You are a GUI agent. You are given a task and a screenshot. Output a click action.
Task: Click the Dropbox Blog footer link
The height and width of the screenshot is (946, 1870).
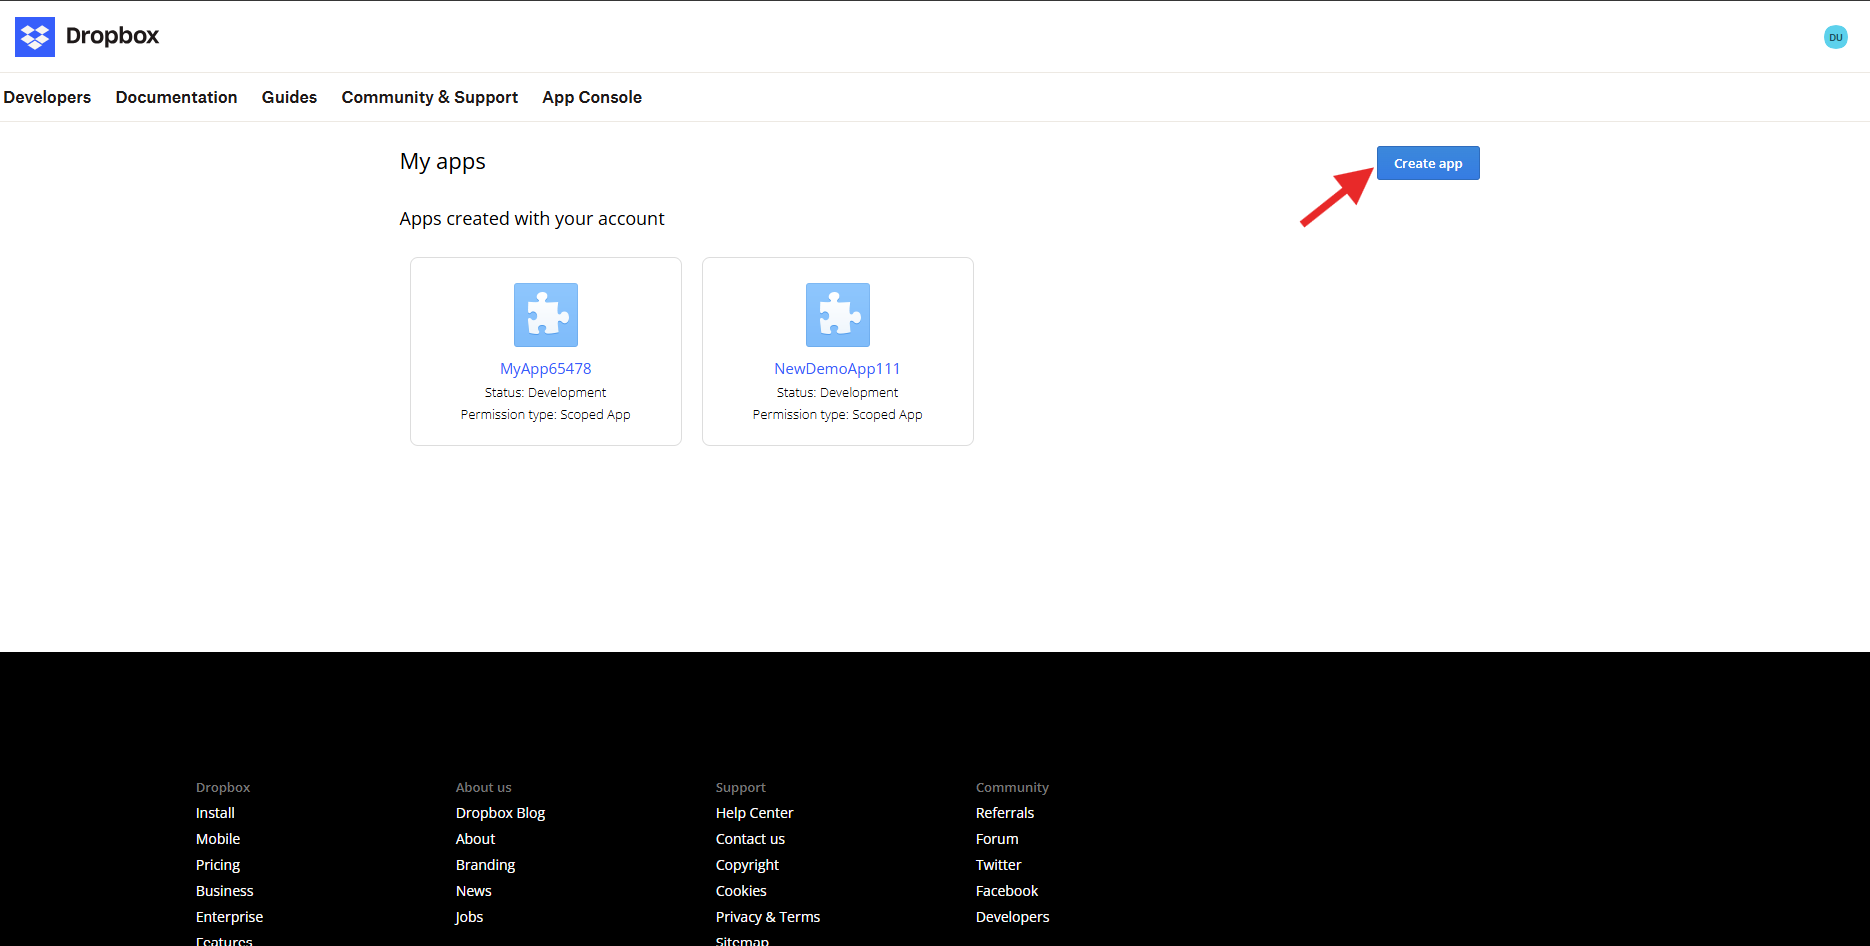tap(500, 812)
